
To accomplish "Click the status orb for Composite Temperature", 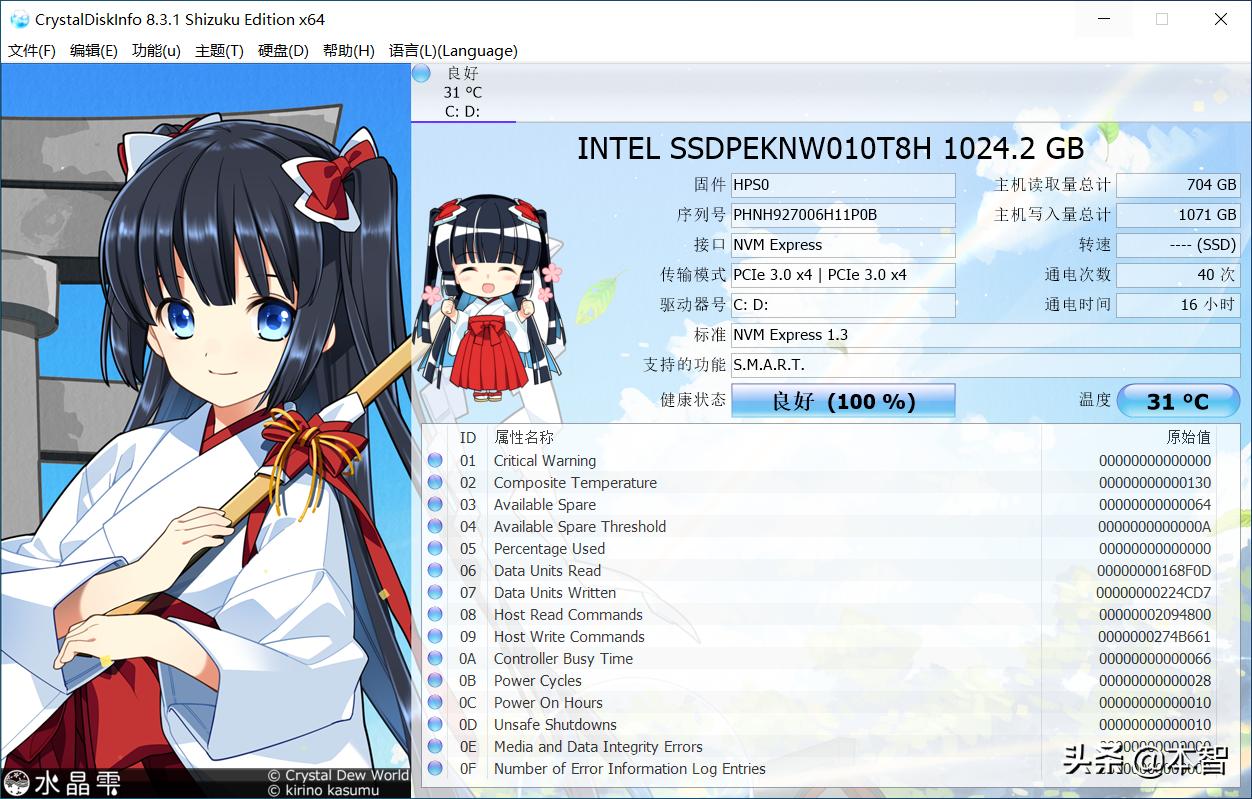I will pos(435,483).
